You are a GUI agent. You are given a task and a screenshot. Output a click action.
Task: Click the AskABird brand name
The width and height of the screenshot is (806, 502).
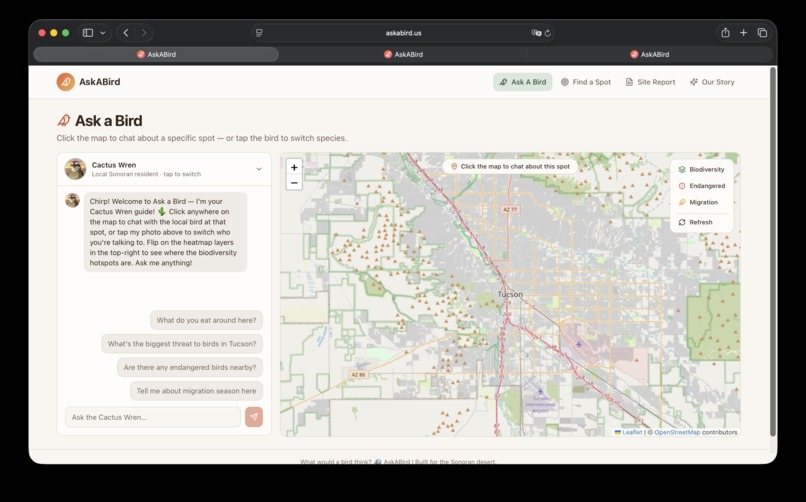tap(100, 82)
